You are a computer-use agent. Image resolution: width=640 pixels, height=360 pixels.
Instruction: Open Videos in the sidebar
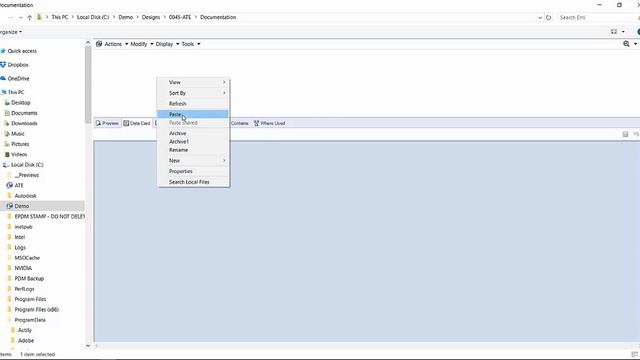[x=19, y=154]
